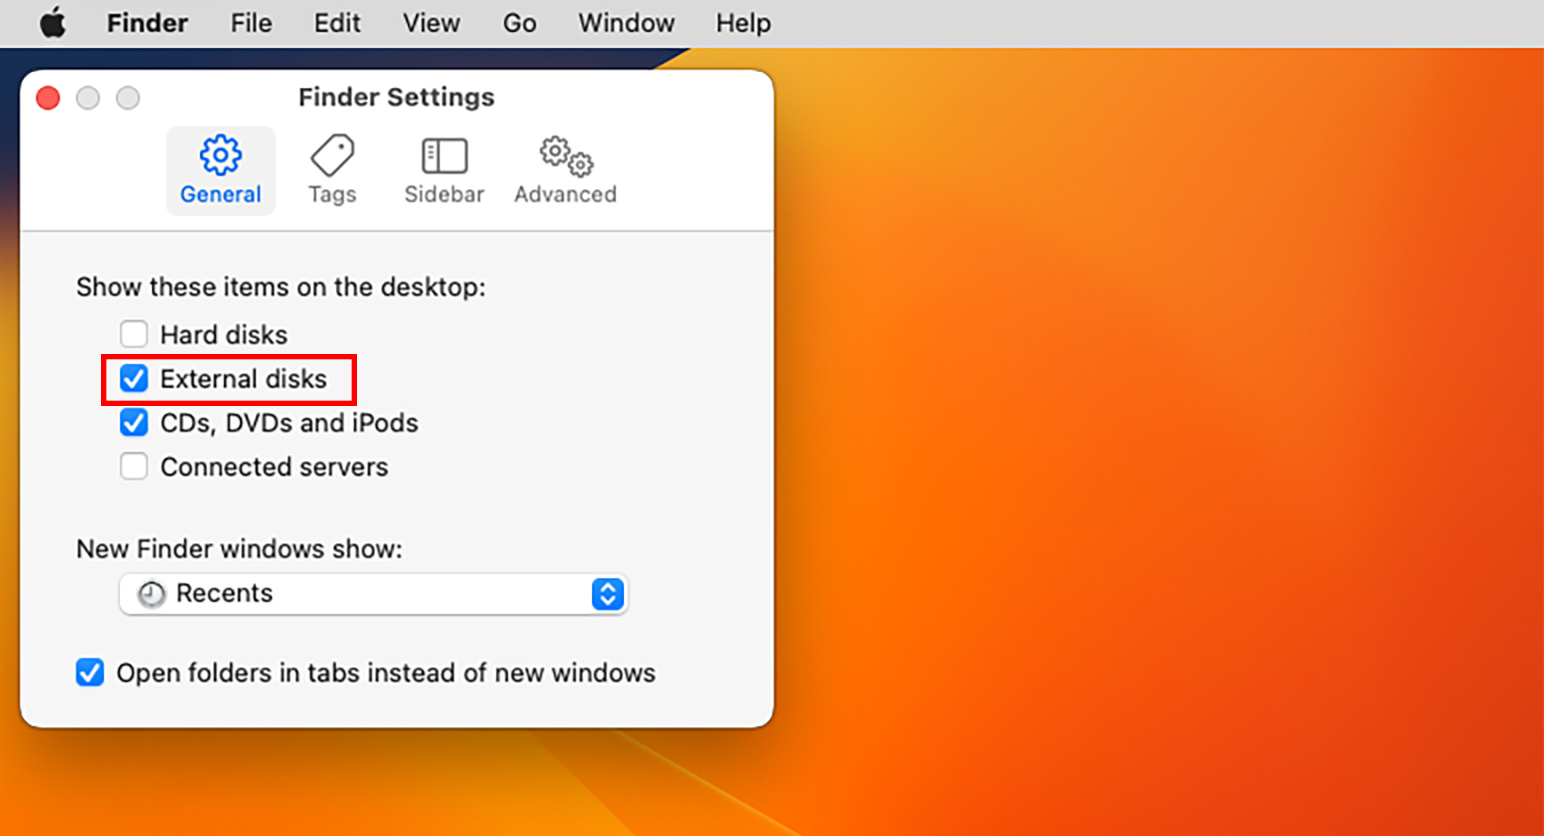Open the View menu

[431, 23]
